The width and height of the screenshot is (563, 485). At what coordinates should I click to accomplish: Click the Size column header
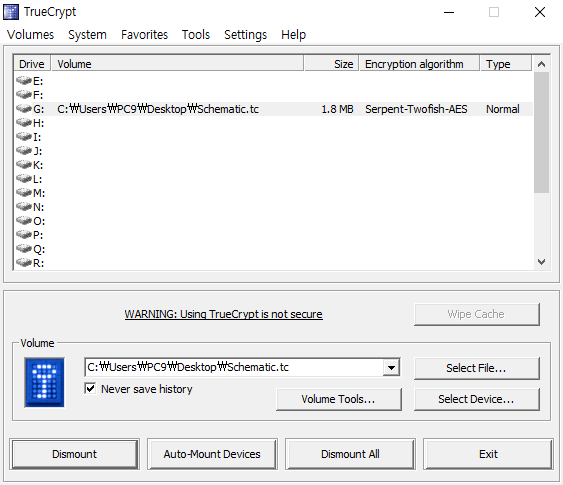point(331,64)
